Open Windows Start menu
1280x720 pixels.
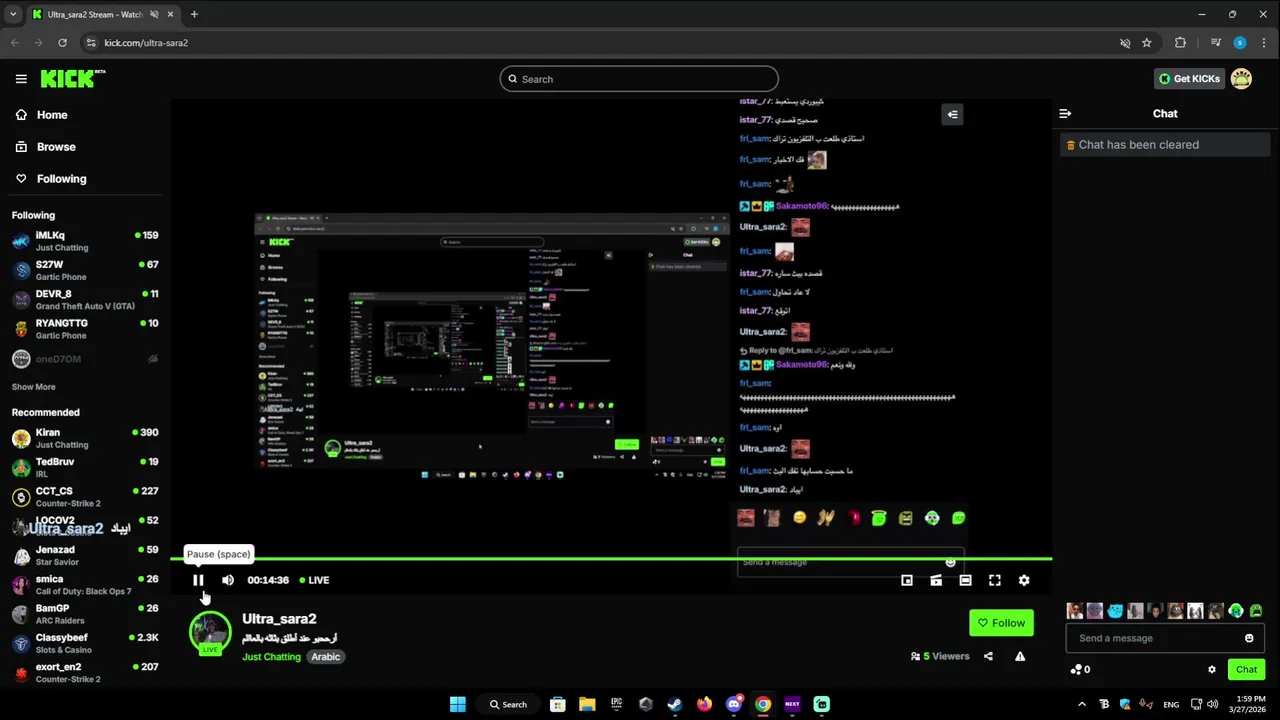(458, 704)
